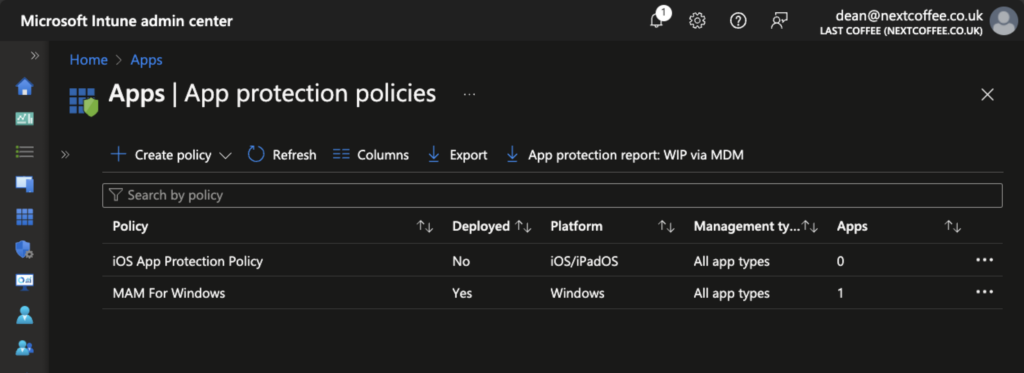Screen dimensions: 1024x373
Task: Close the App protection policies blade
Action: pos(987,95)
